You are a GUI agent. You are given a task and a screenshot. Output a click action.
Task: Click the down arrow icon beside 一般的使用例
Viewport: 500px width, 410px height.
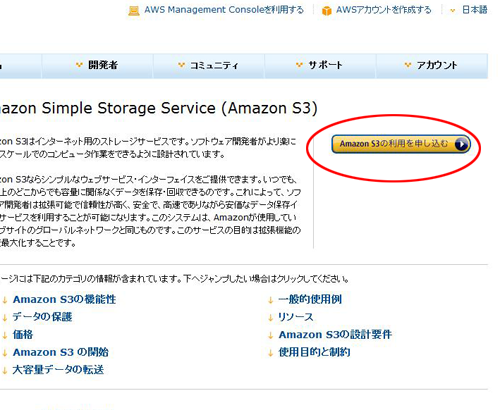coord(270,300)
